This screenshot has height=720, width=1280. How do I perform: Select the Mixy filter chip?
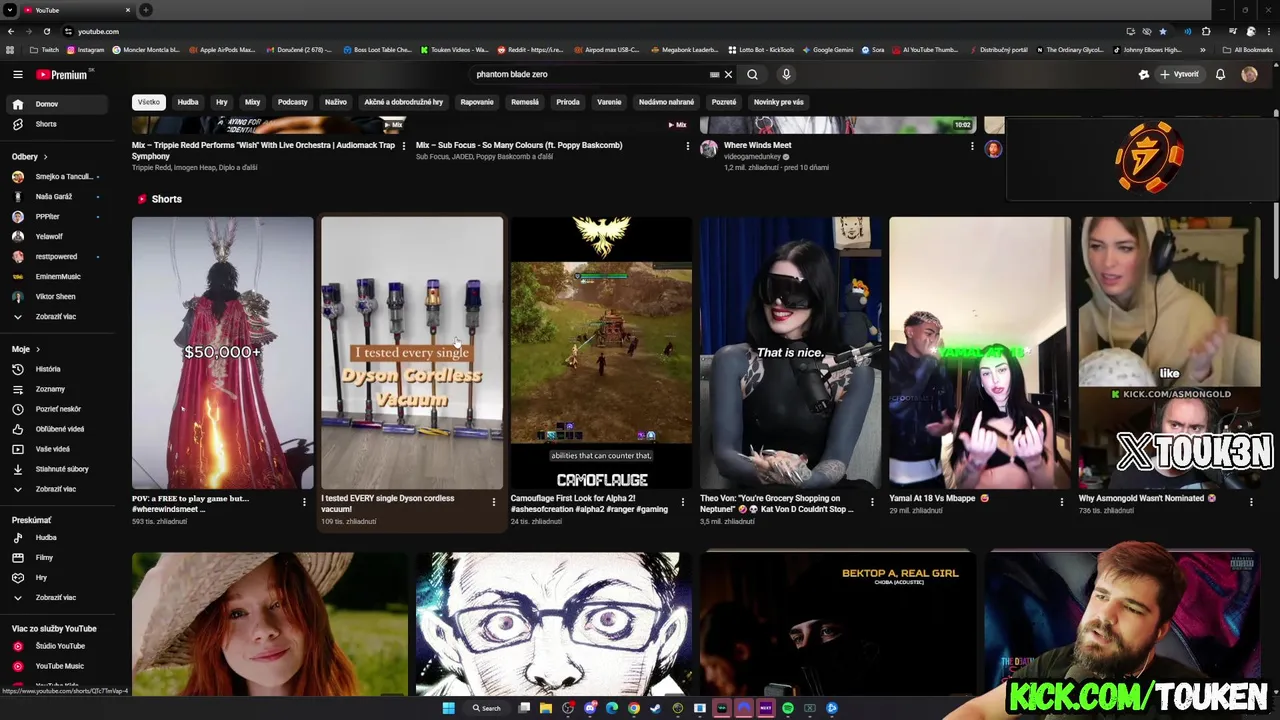(x=252, y=102)
